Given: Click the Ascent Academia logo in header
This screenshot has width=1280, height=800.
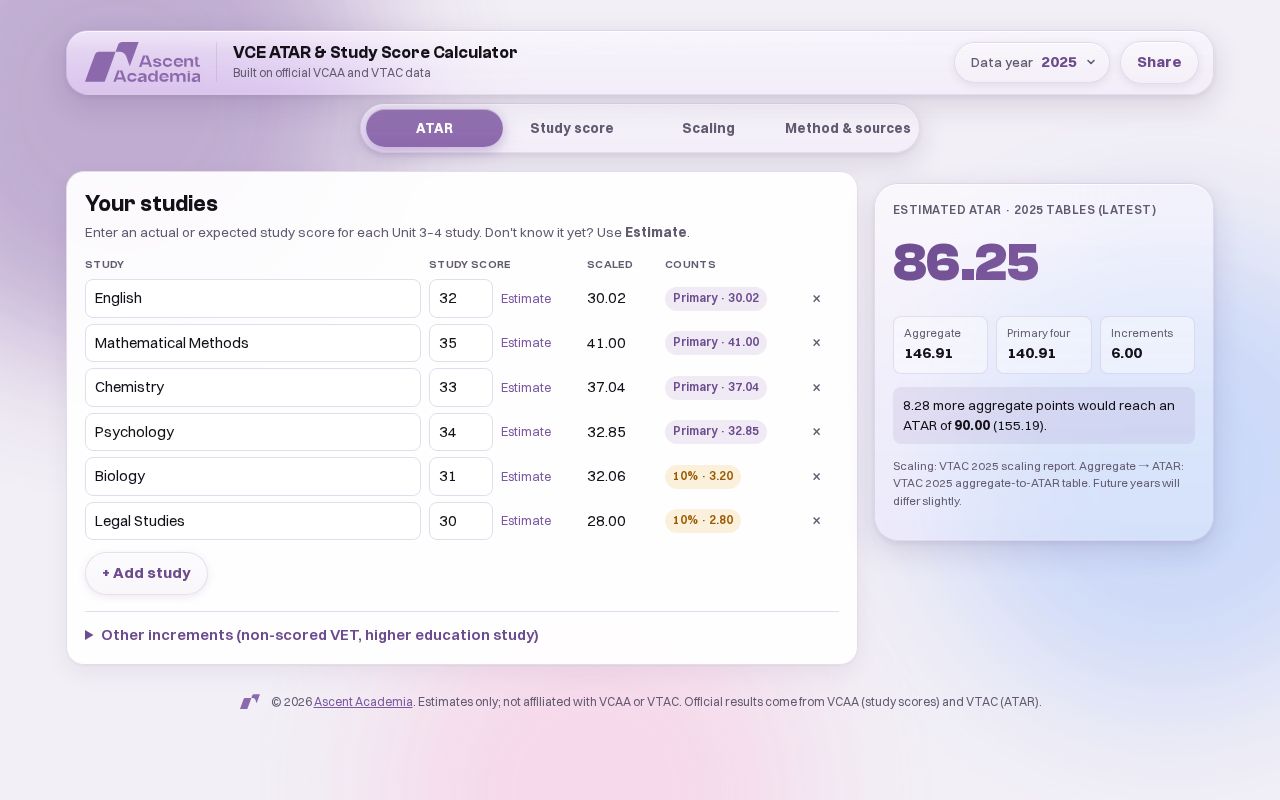Looking at the screenshot, I should tap(143, 62).
